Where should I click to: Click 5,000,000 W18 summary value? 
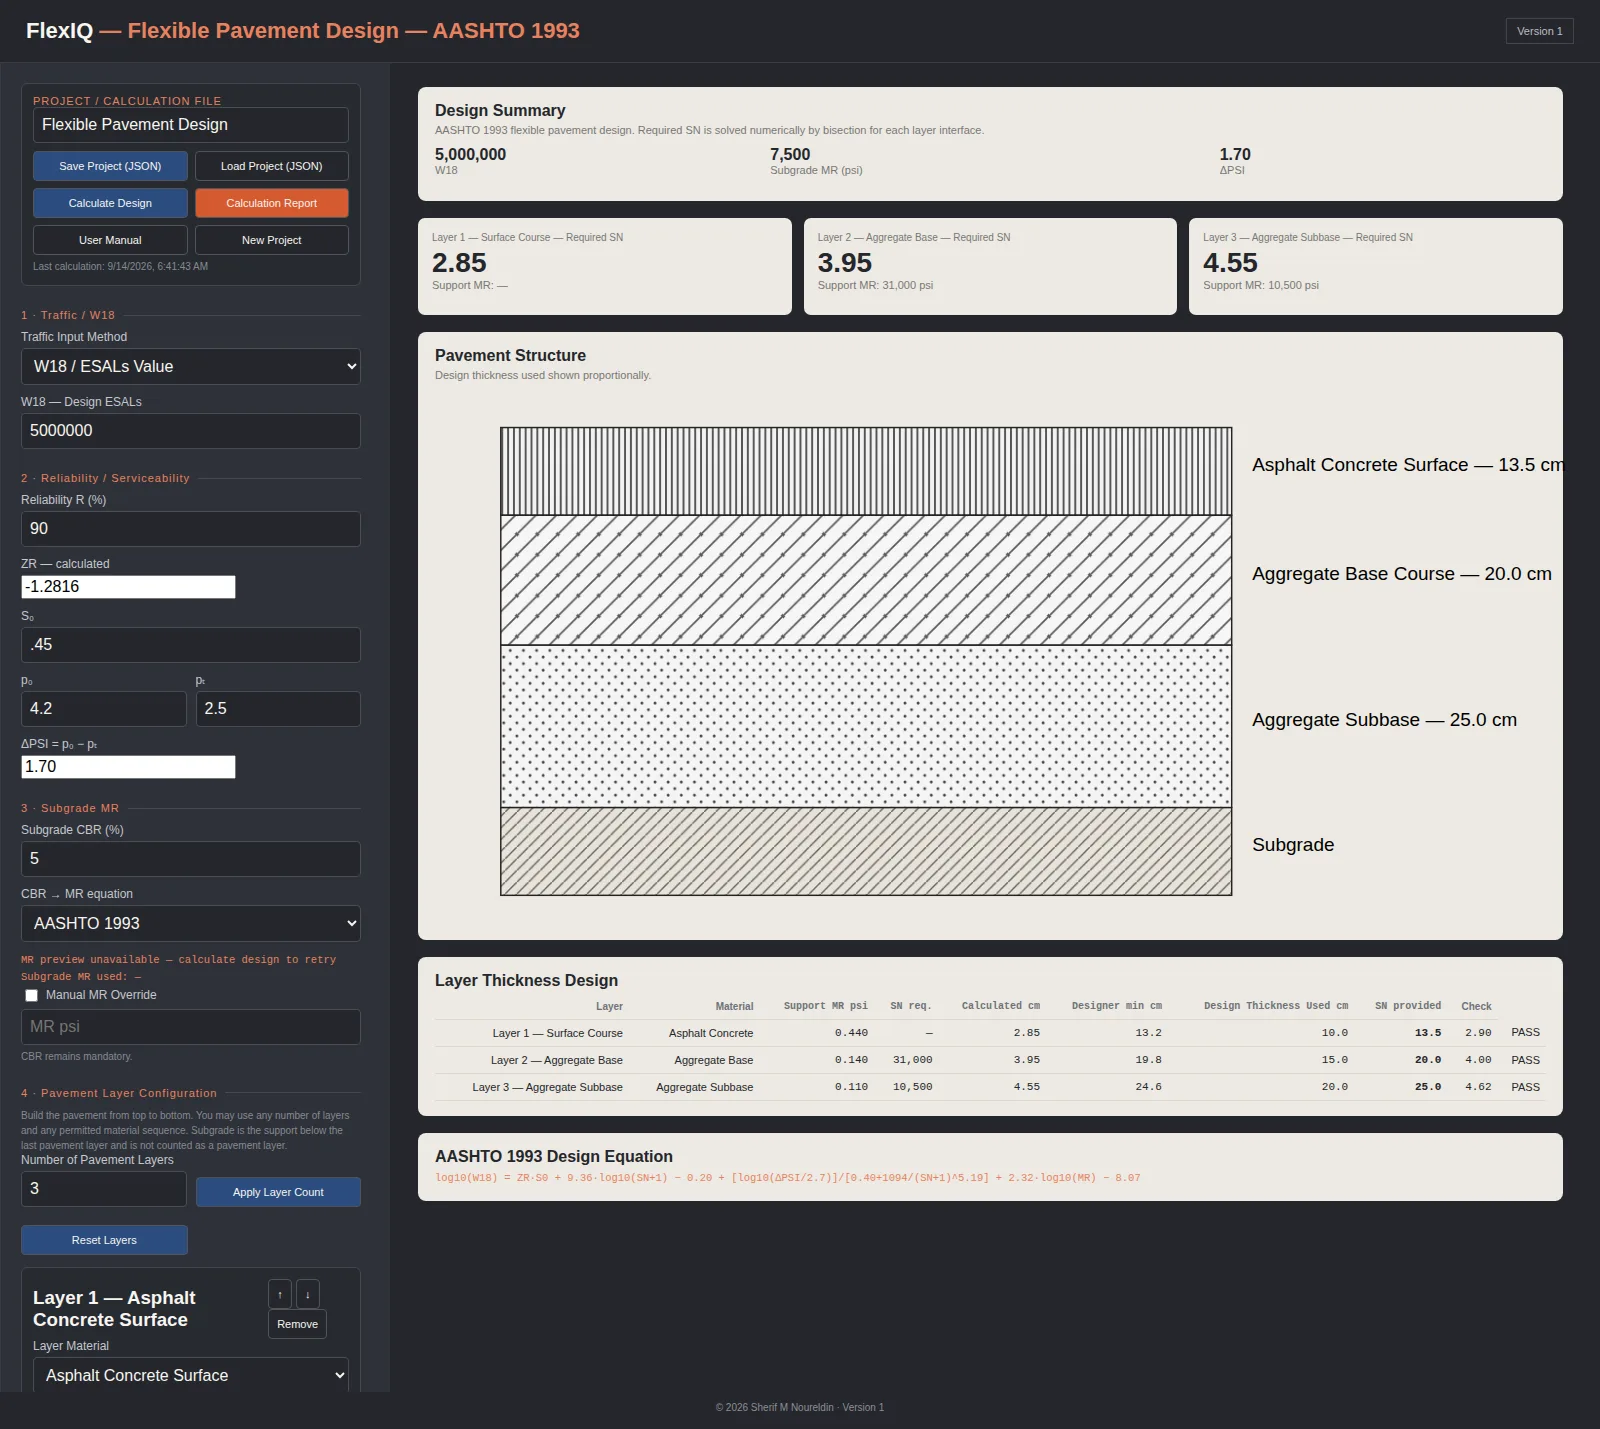[470, 154]
